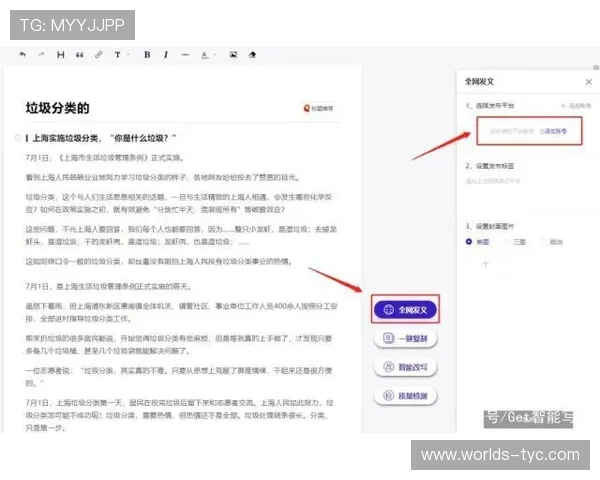Open the text color tool

pyautogui.click(x=205, y=55)
